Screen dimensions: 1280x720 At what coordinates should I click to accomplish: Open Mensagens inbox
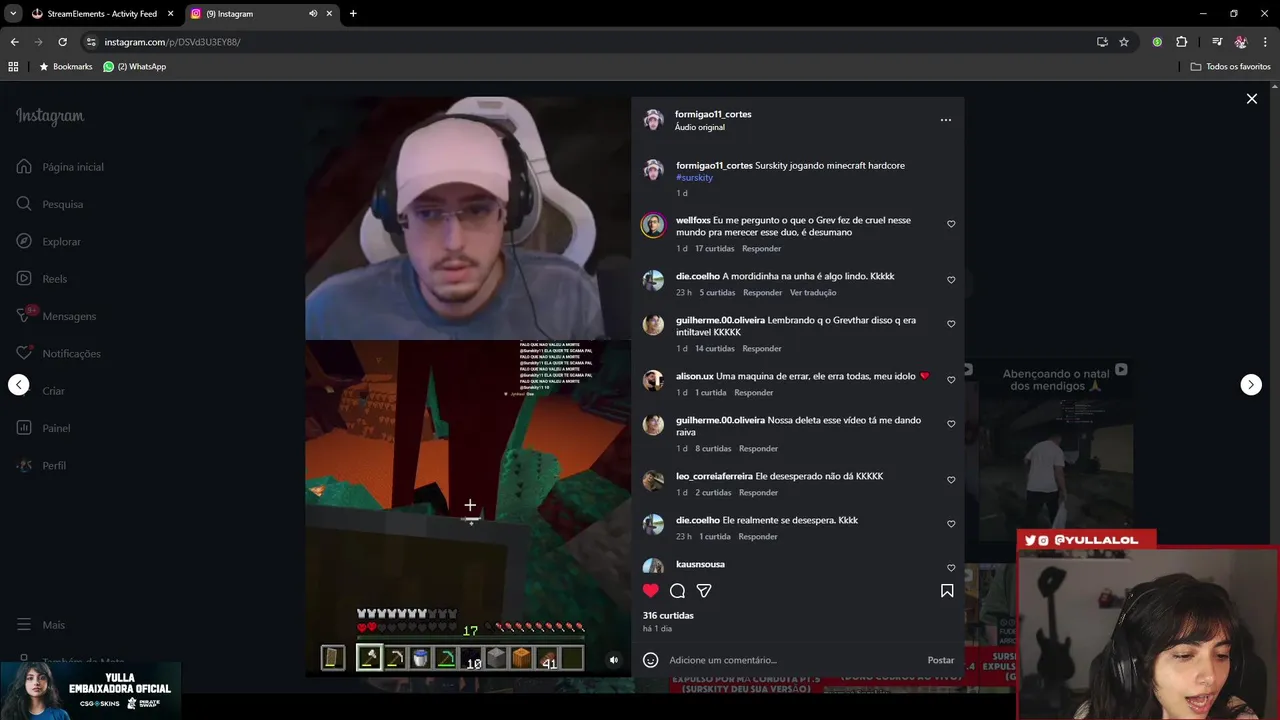57,316
